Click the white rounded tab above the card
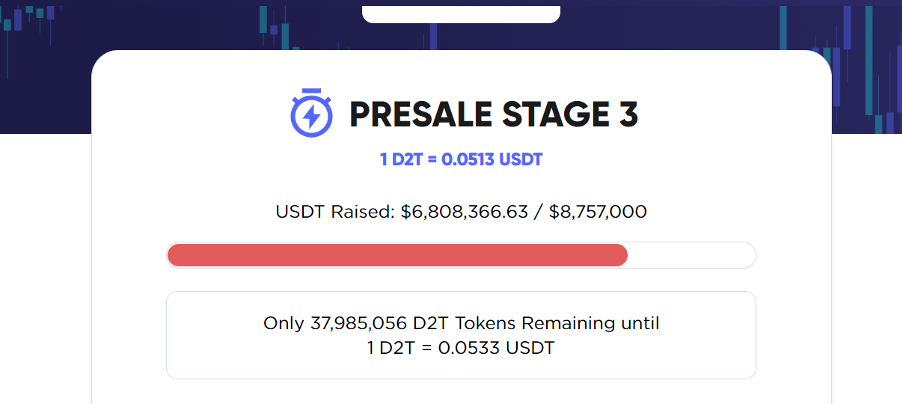902x404 pixels. pyautogui.click(x=461, y=14)
